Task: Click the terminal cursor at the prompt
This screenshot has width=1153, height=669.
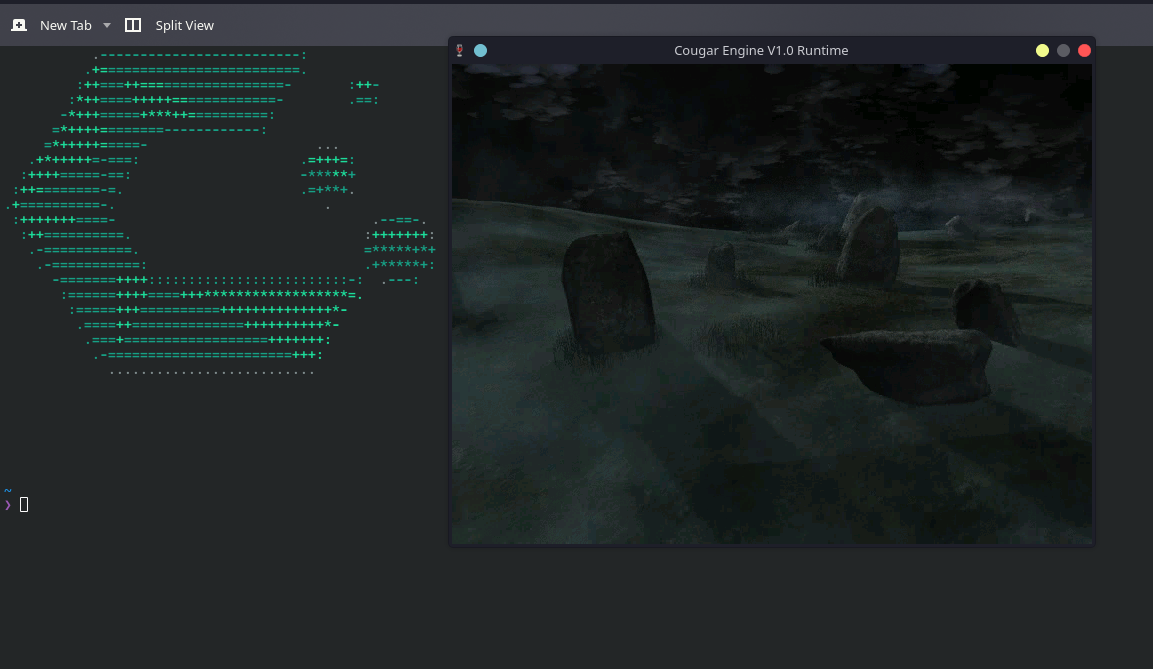Action: [24, 504]
